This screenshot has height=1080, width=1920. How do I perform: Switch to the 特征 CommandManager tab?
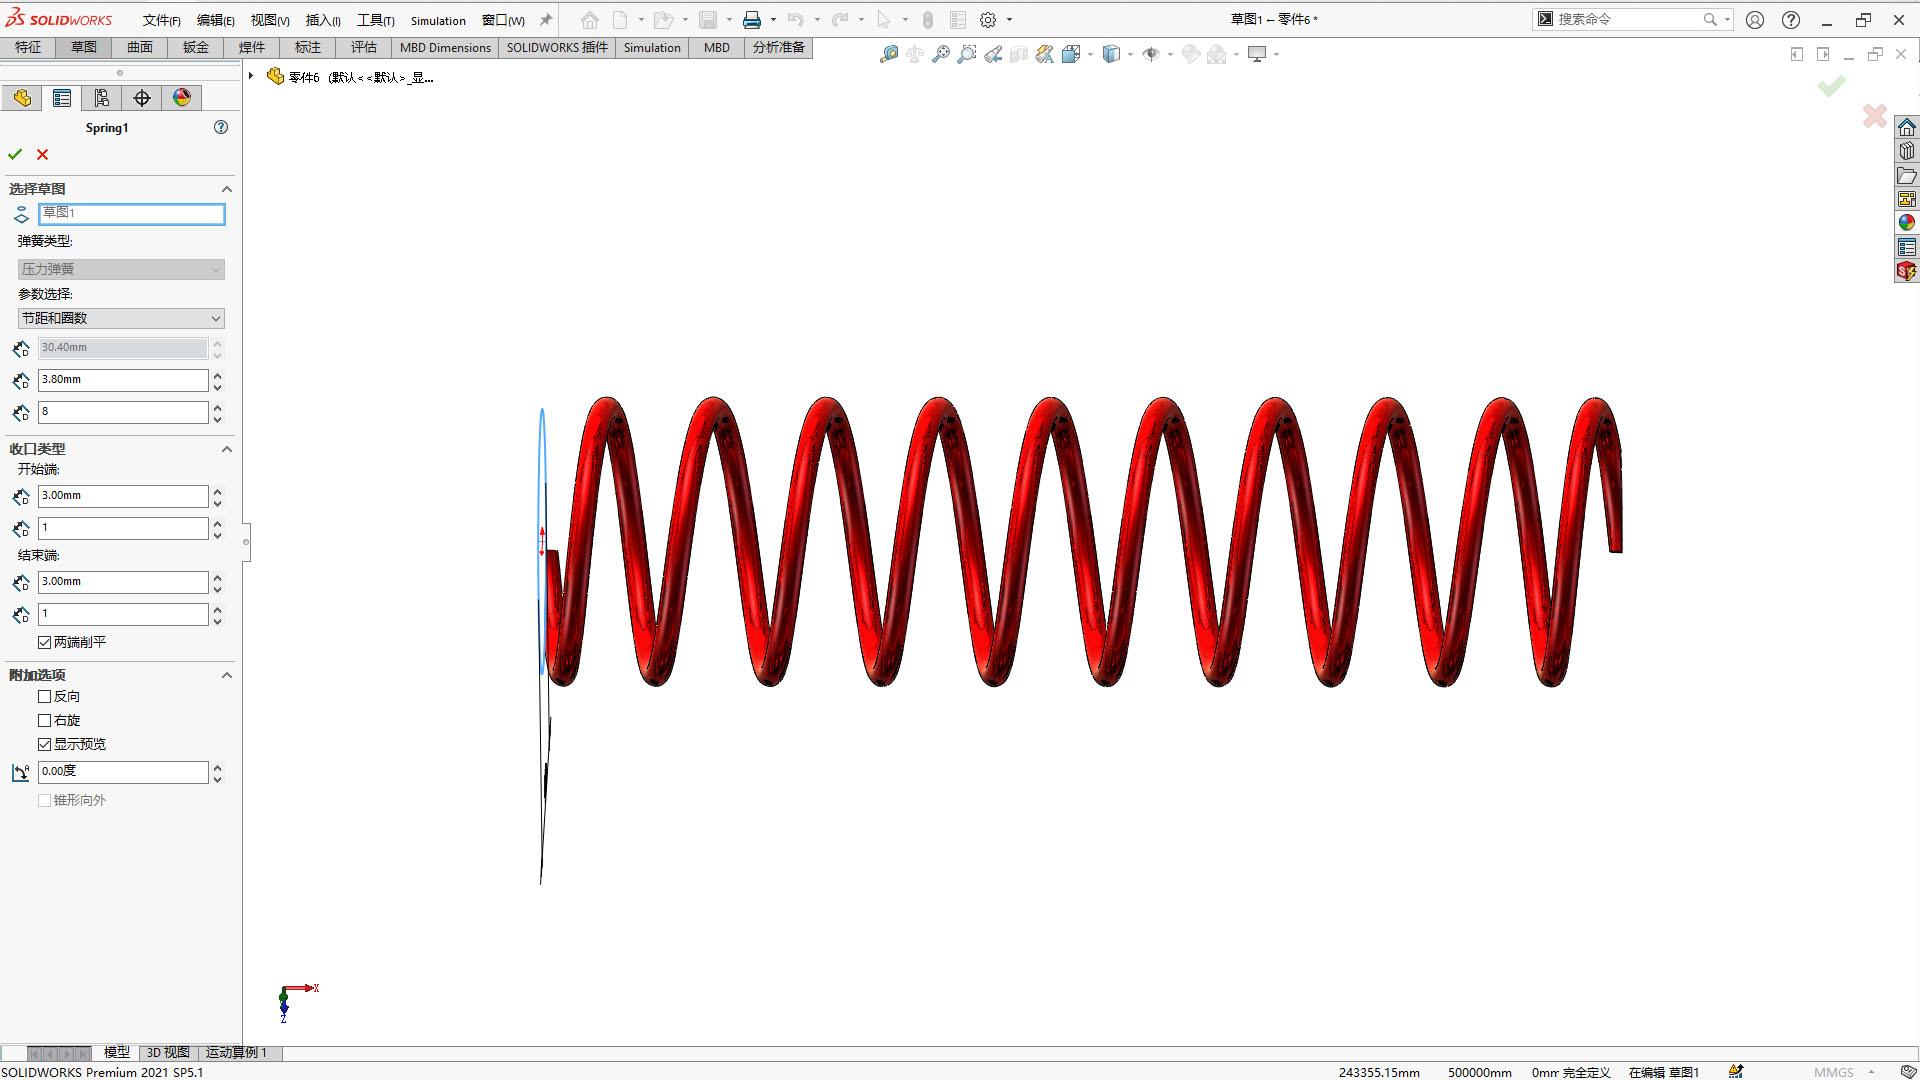pyautogui.click(x=28, y=47)
